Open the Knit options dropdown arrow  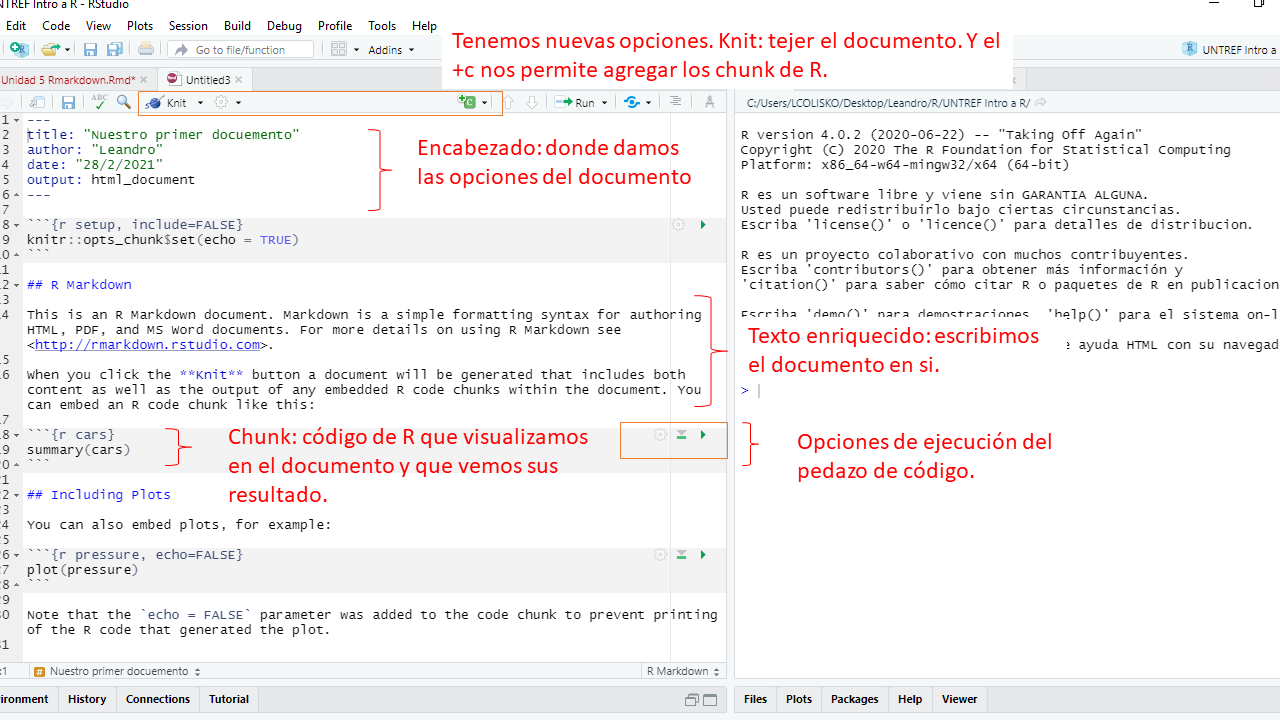click(x=200, y=103)
